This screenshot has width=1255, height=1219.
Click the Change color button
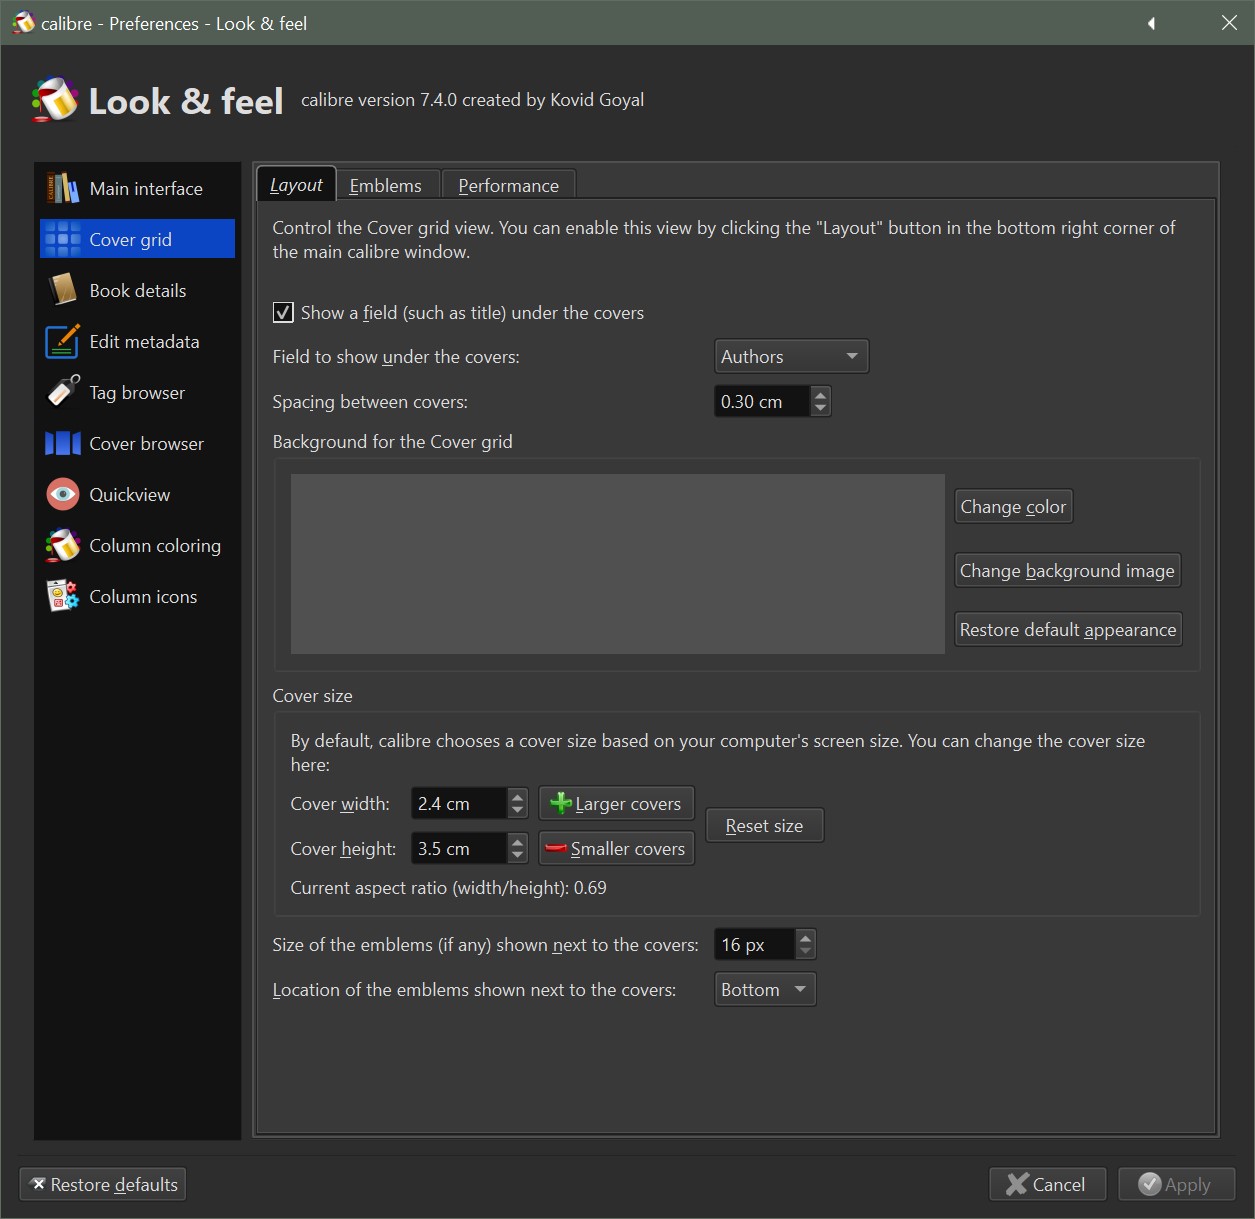(1013, 506)
